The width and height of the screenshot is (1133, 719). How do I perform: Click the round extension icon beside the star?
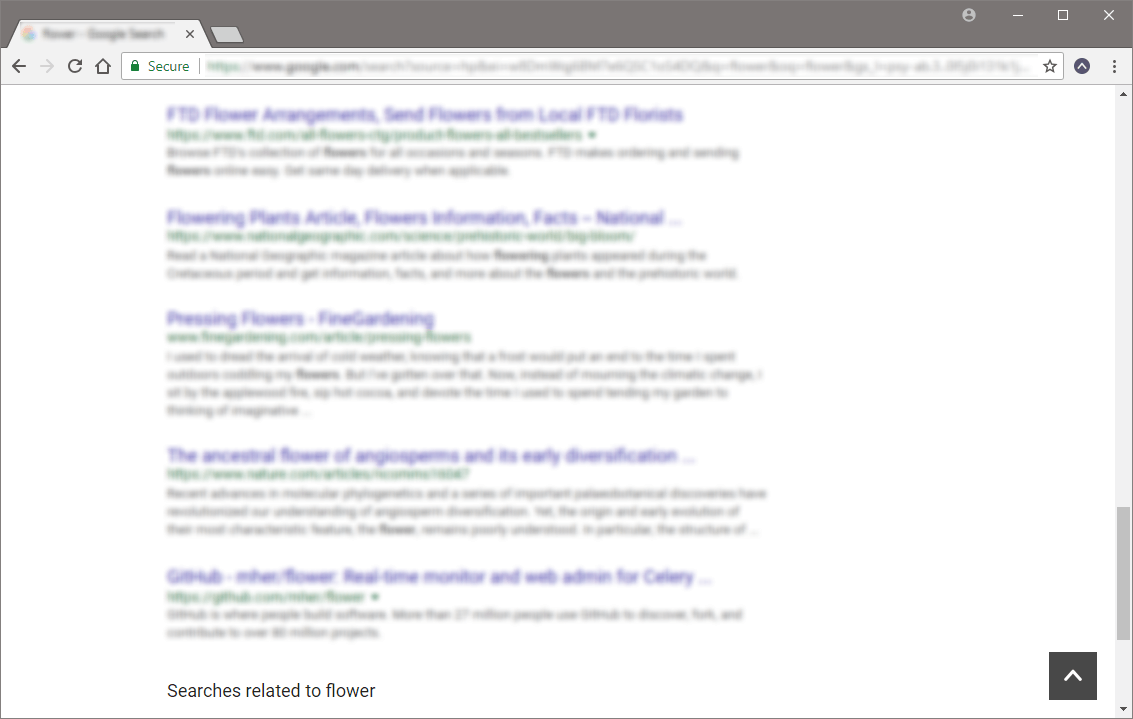coord(1082,66)
